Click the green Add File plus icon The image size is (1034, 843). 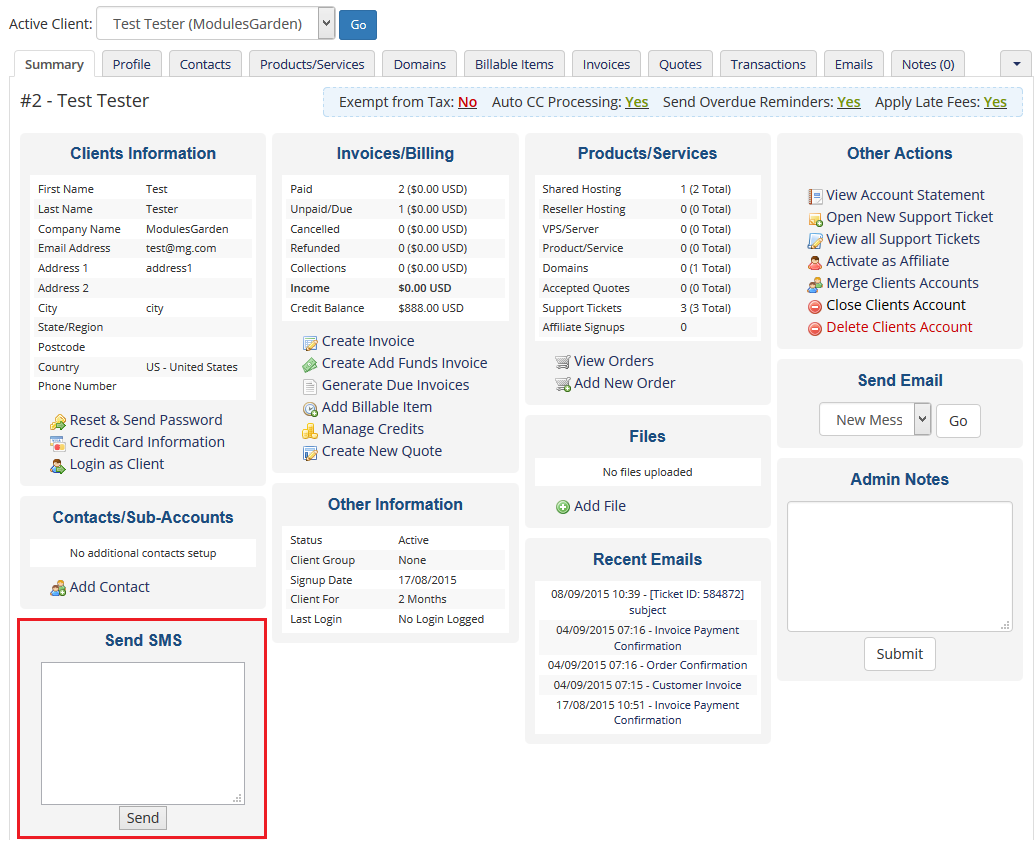563,507
